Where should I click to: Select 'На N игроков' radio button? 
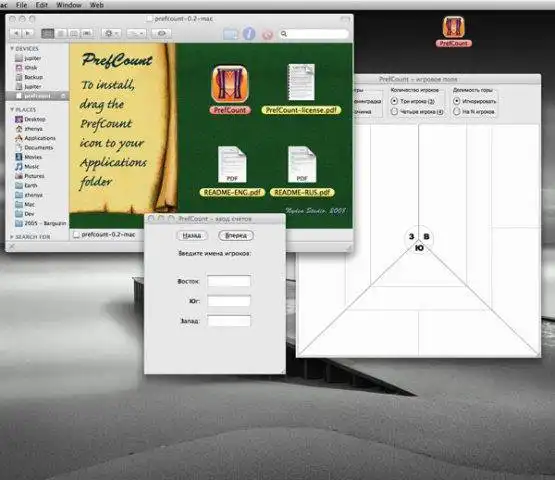click(x=457, y=112)
